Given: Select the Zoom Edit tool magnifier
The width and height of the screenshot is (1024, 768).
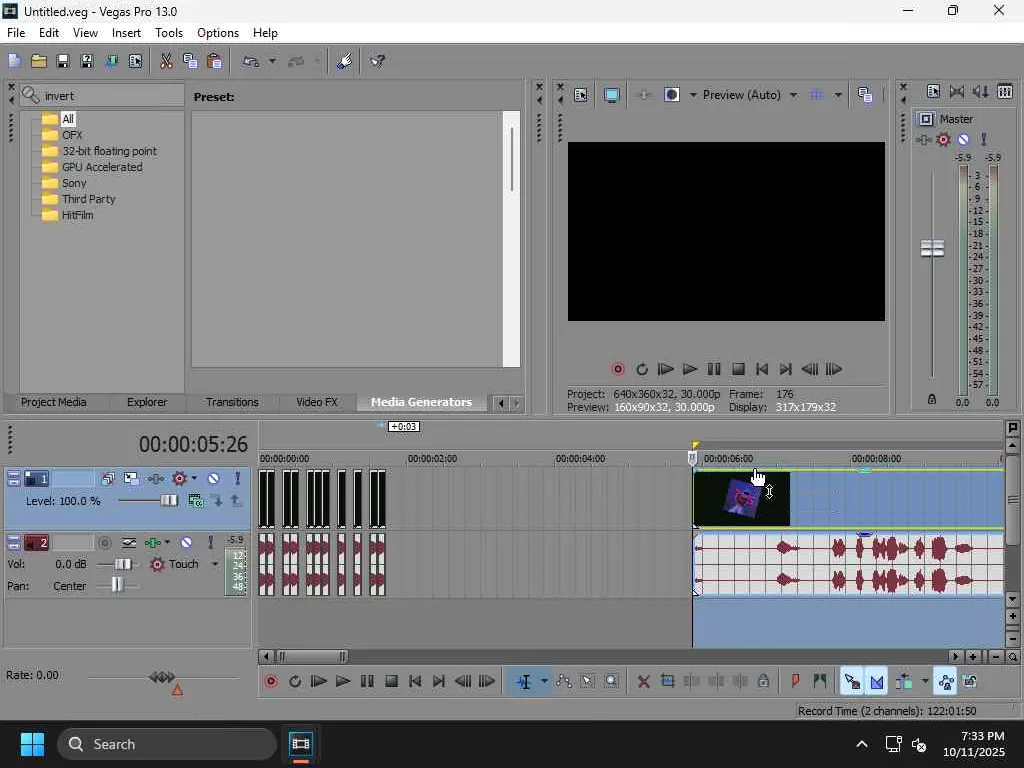Looking at the screenshot, I should 611,681.
